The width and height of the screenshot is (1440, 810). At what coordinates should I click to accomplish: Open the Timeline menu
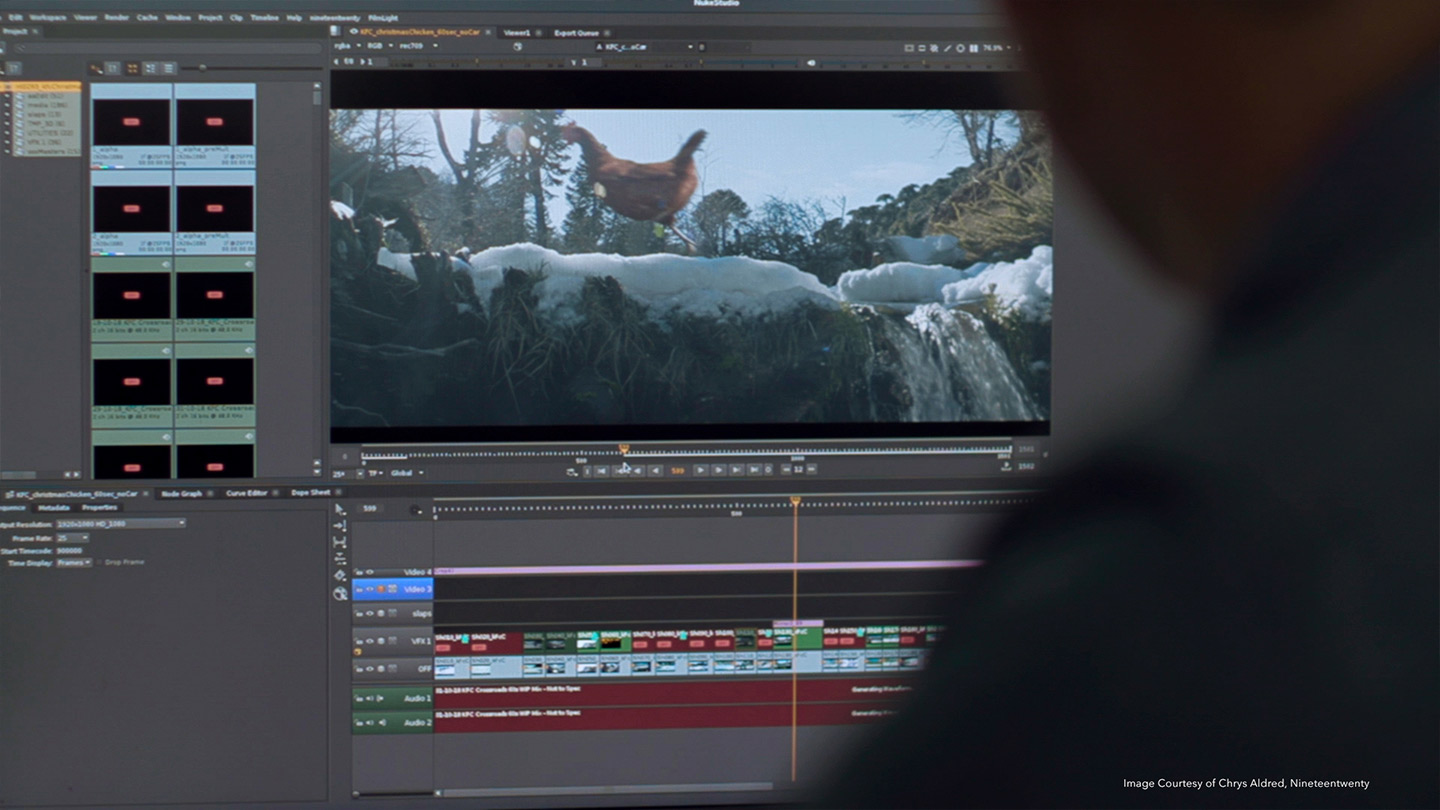tap(264, 17)
